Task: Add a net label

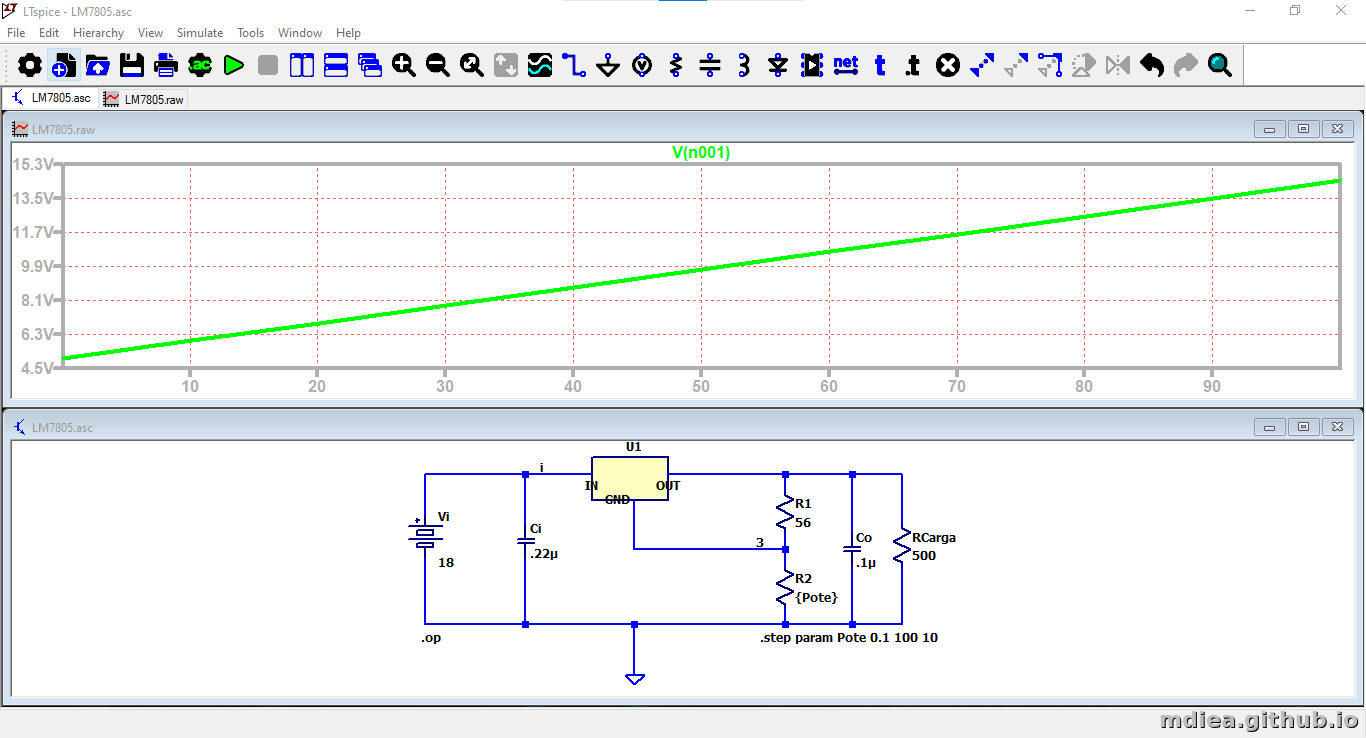Action: 846,66
